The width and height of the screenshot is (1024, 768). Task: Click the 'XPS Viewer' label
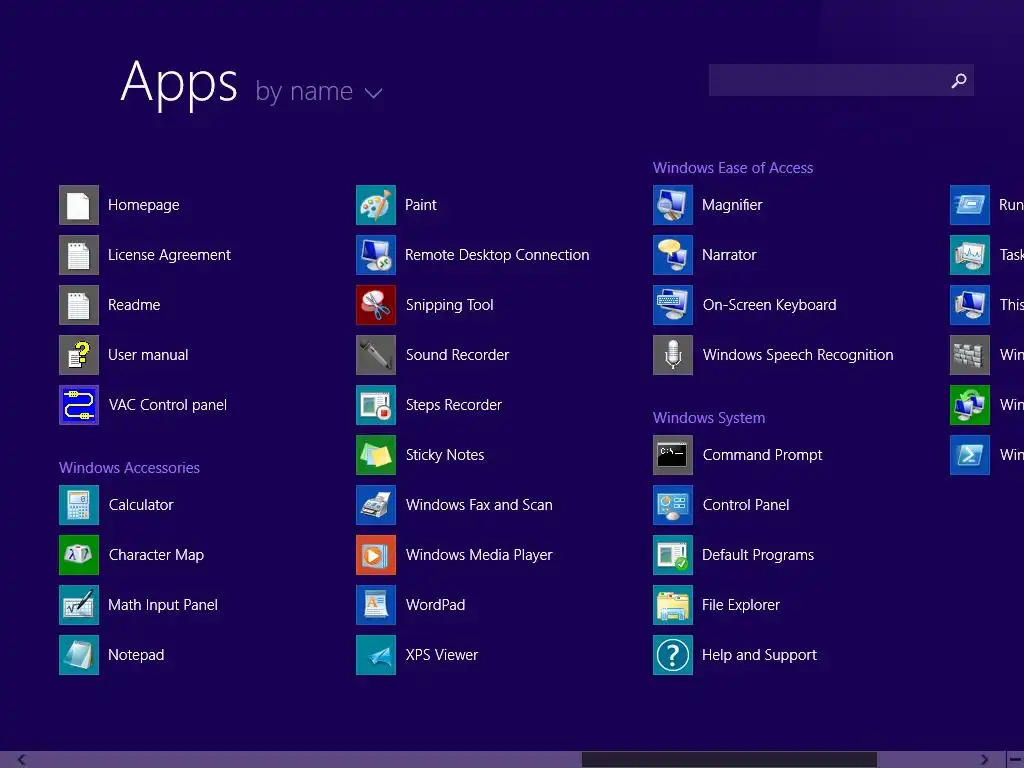[441, 655]
